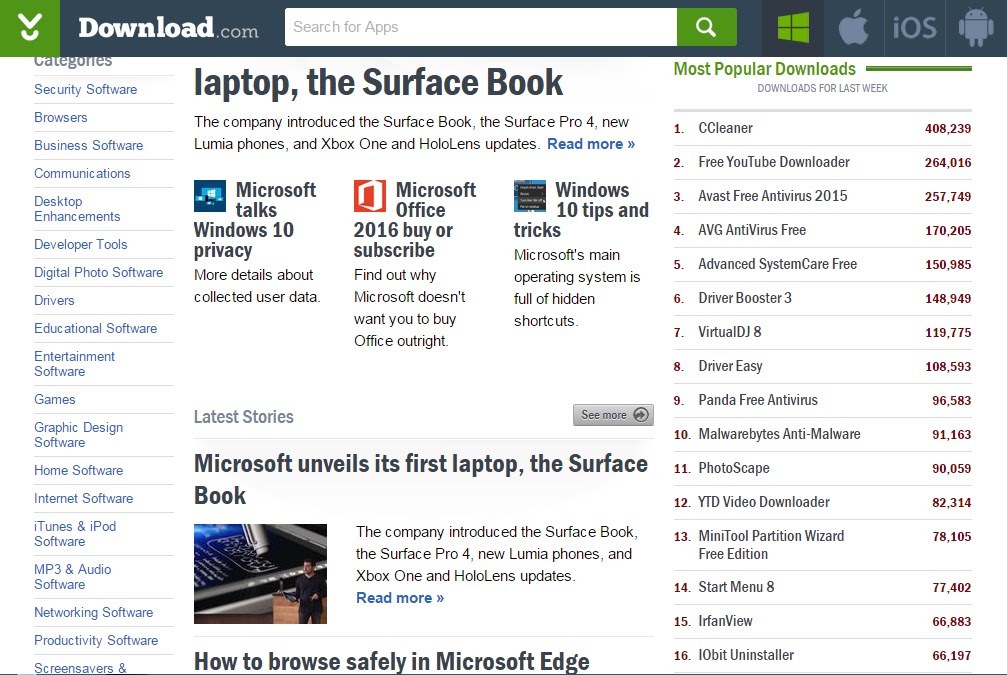Open the Drivers category

click(x=54, y=301)
